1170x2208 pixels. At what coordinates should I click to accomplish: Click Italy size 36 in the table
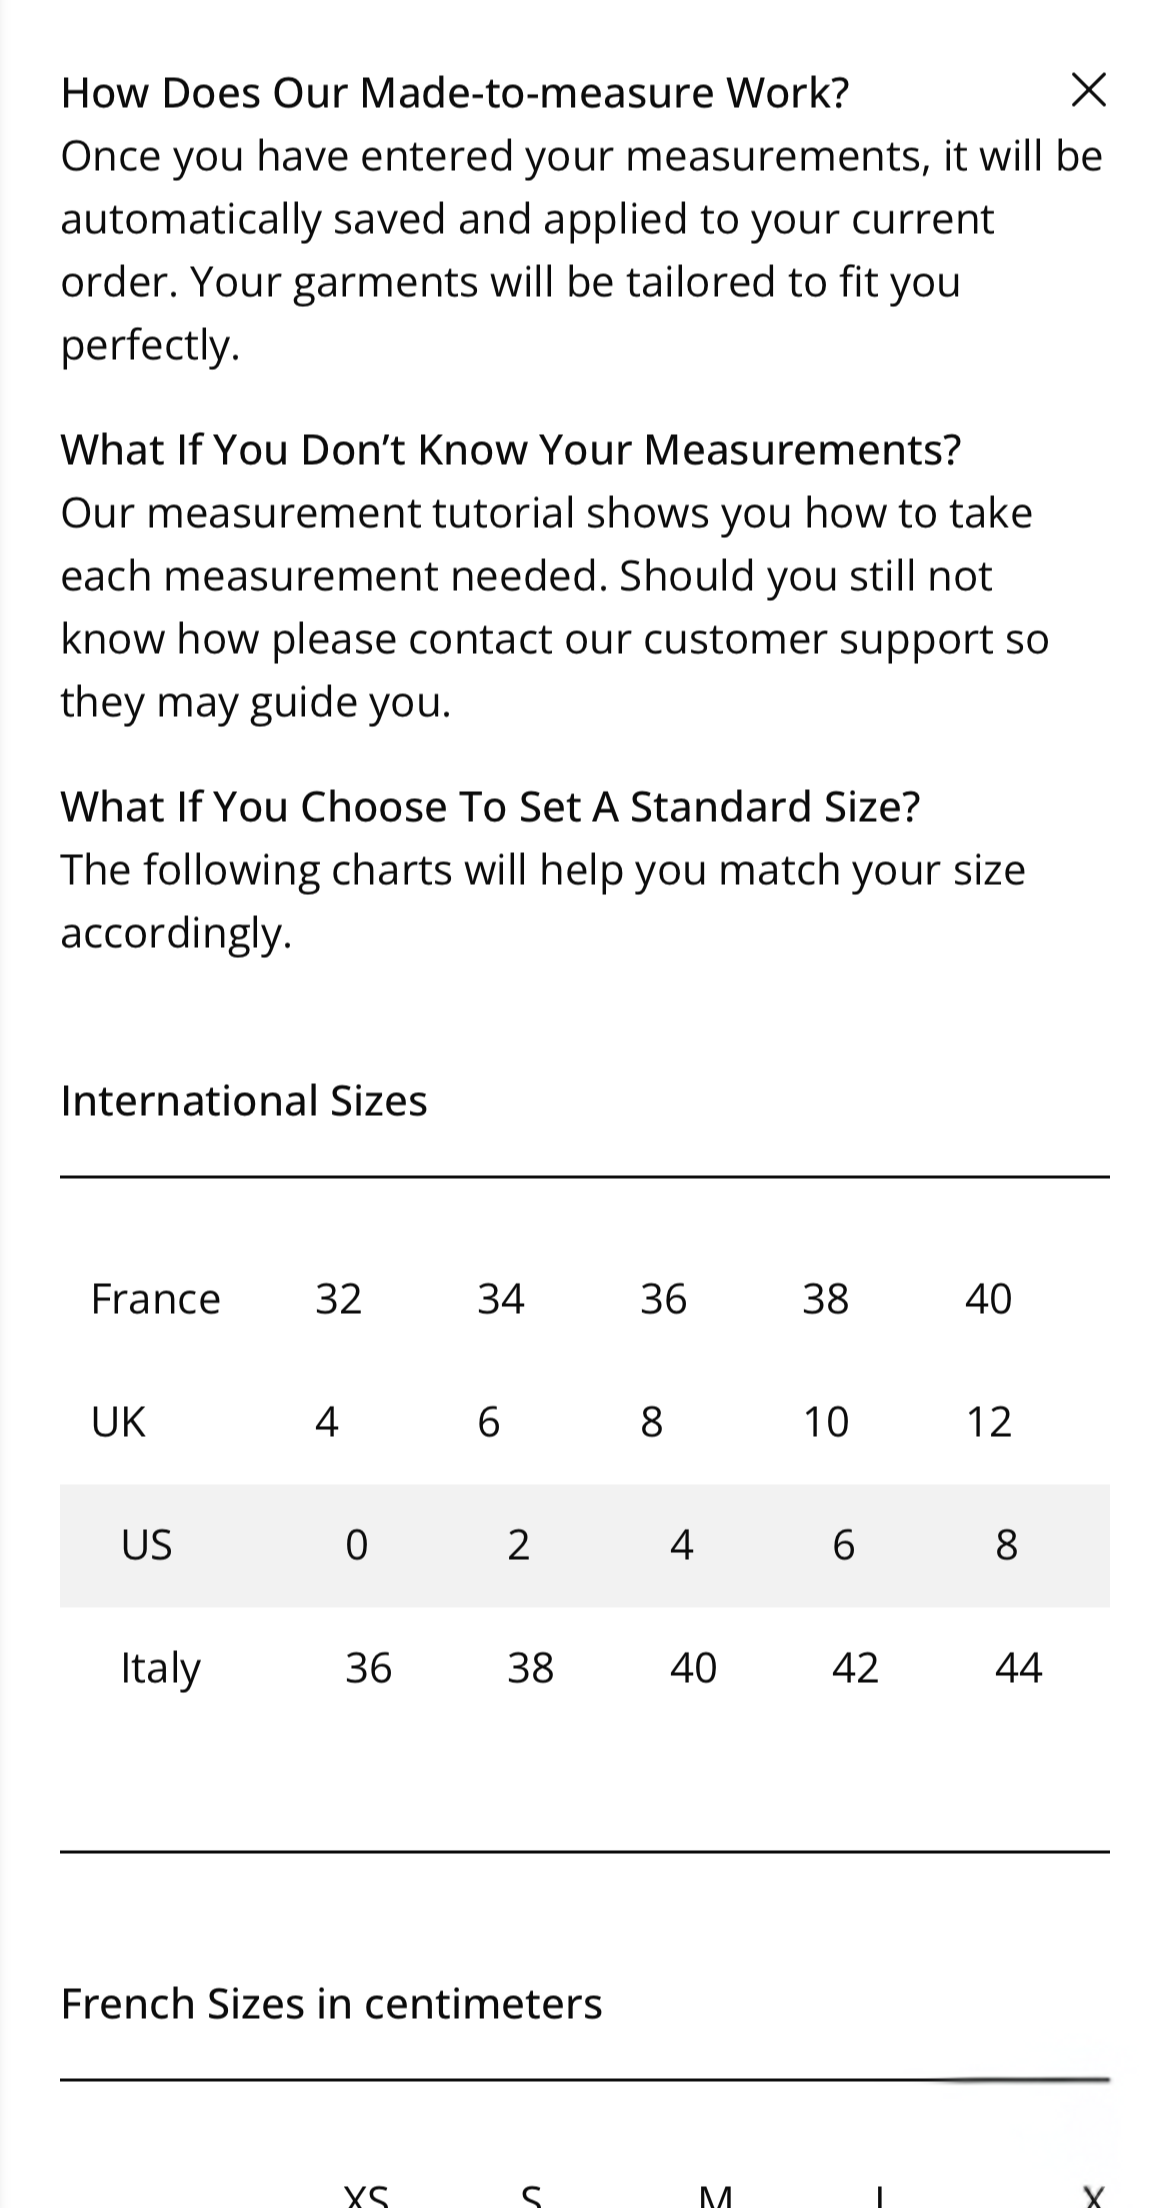368,1665
